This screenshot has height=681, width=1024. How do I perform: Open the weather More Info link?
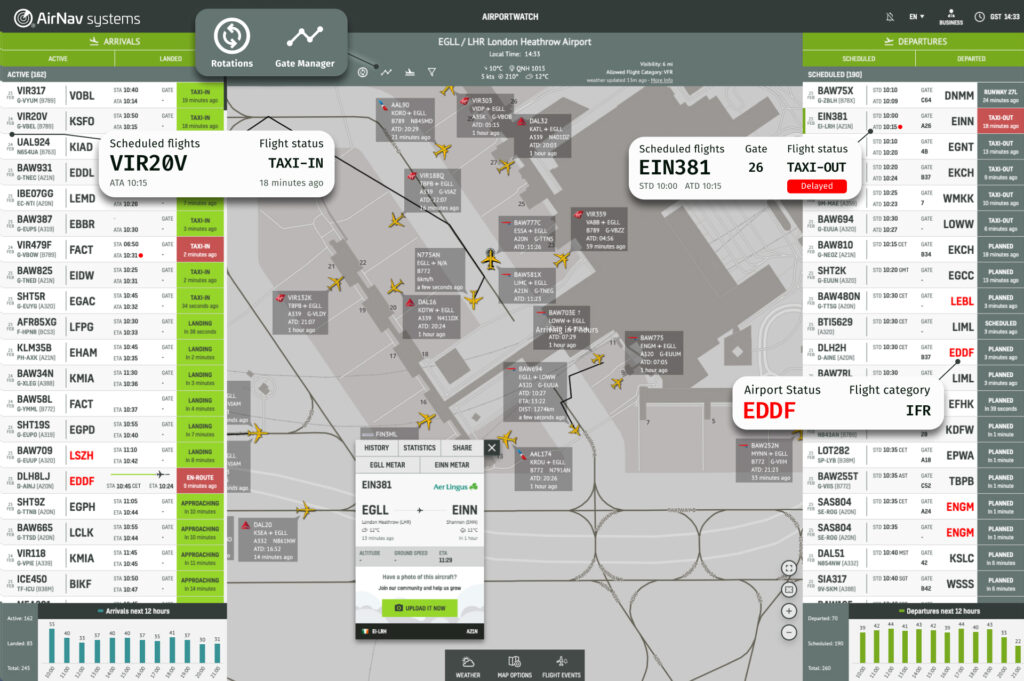[662, 79]
